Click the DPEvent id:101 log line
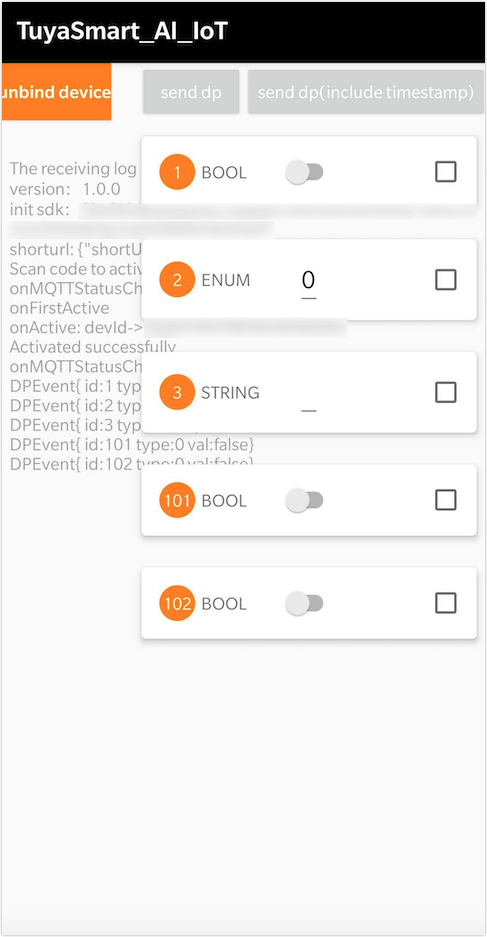Viewport: 487px width, 937px height. point(133,445)
